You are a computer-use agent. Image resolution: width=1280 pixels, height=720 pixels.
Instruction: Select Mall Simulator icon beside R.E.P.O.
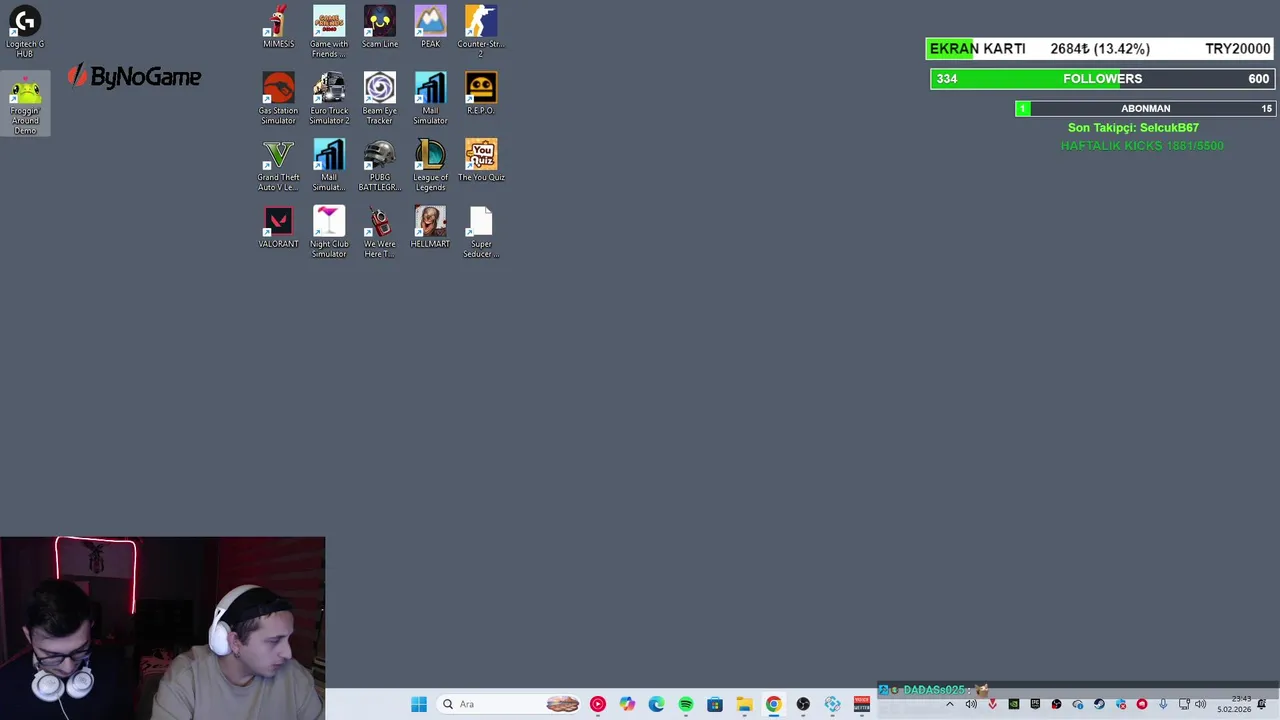[430, 98]
